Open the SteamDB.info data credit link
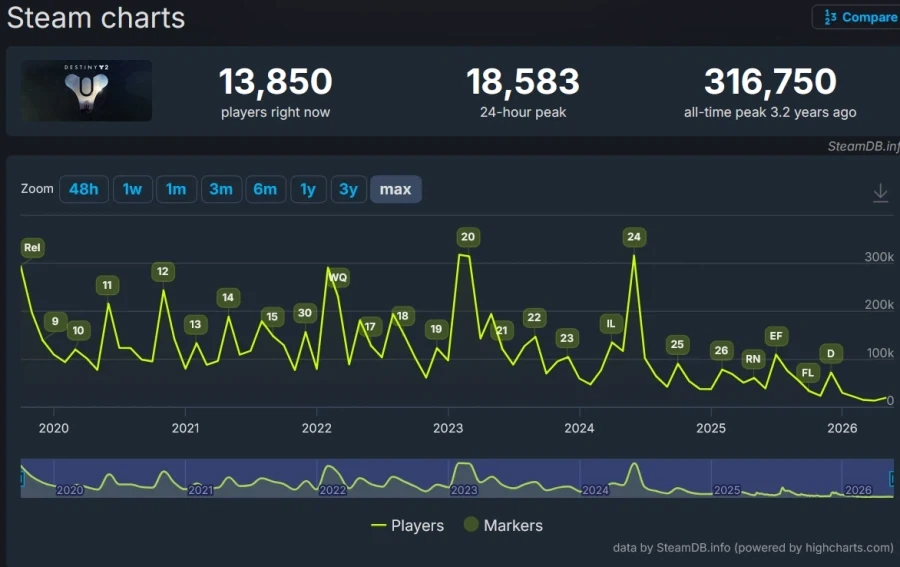The width and height of the screenshot is (900, 567). click(x=752, y=547)
